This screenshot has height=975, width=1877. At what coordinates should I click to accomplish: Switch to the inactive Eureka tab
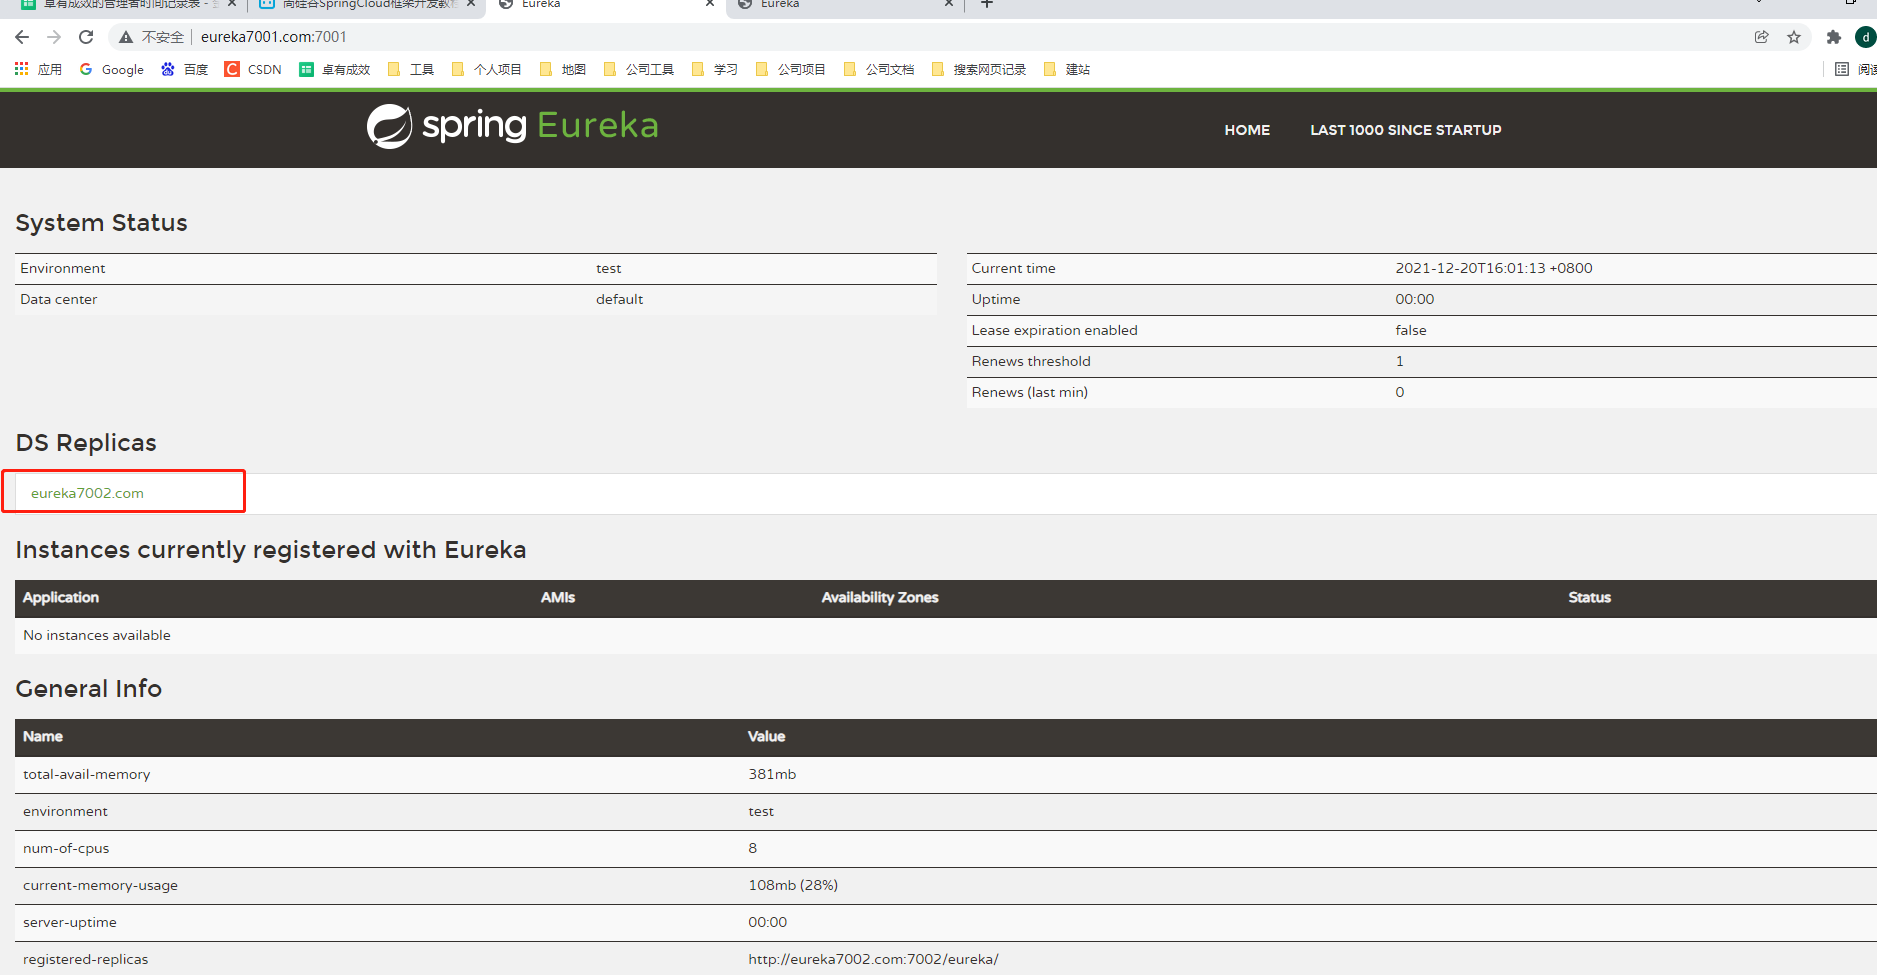[x=845, y=5]
